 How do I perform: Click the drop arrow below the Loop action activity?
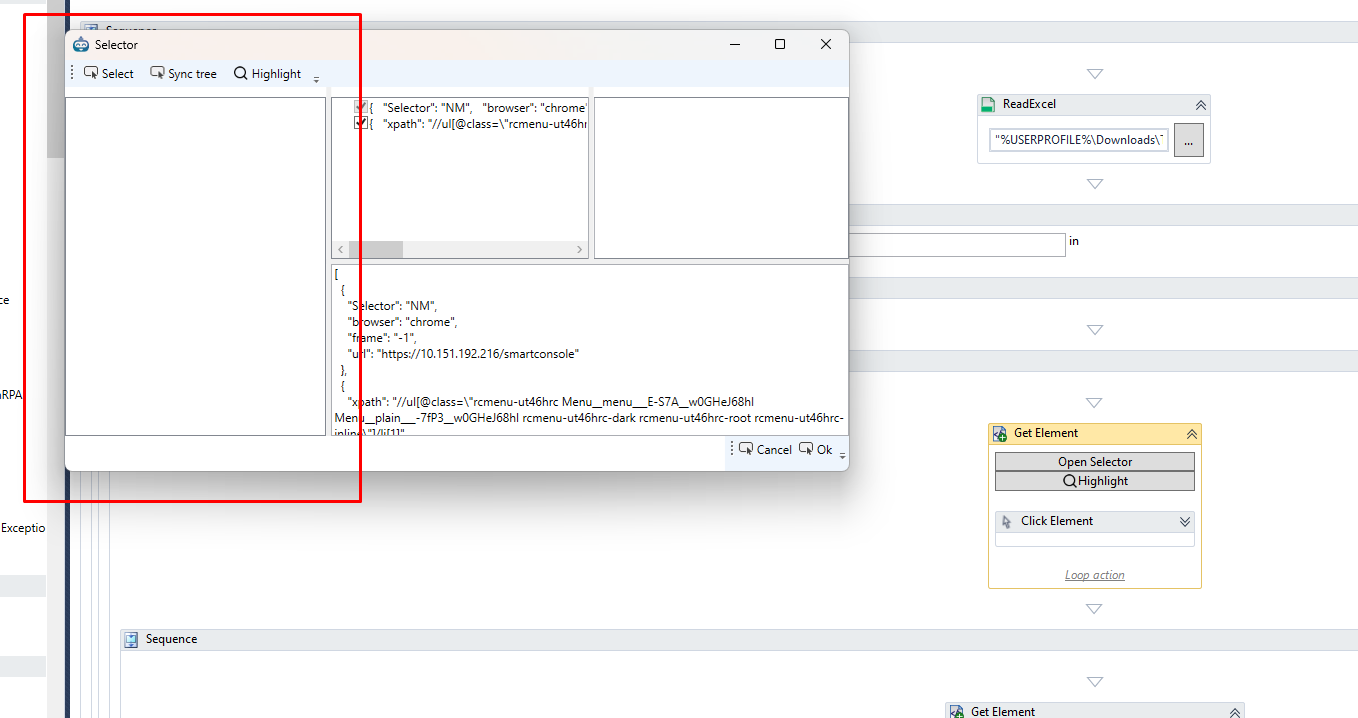pyautogui.click(x=1095, y=609)
